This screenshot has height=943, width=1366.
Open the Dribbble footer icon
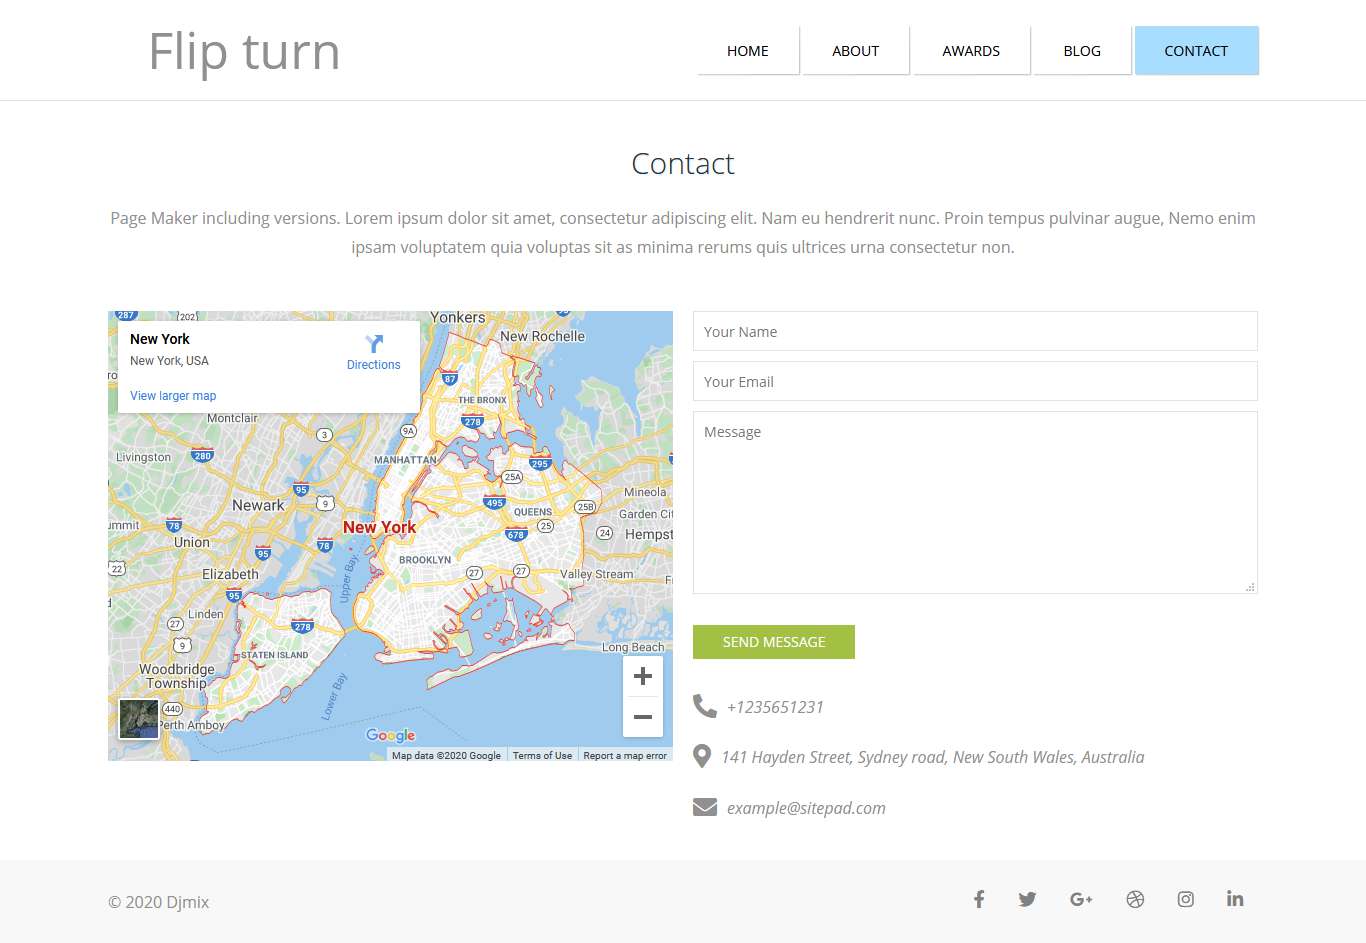[1135, 899]
